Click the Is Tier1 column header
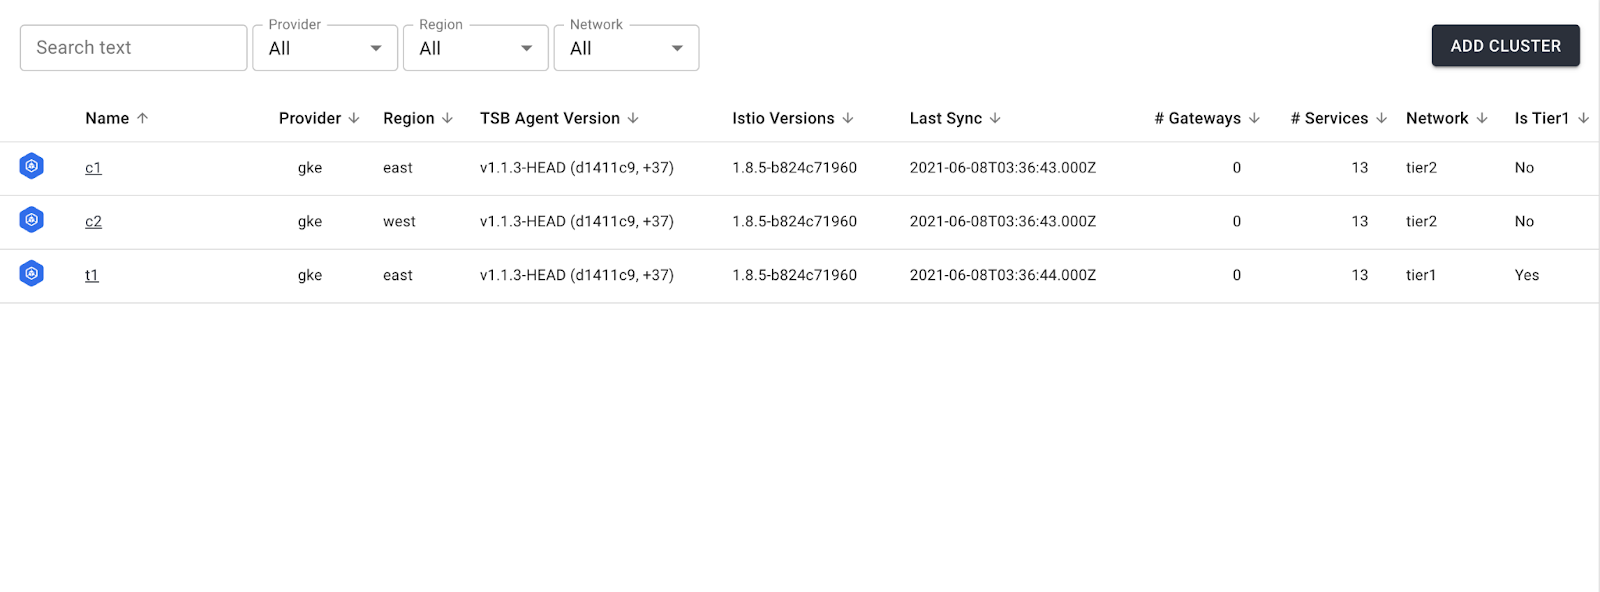This screenshot has width=1600, height=592. tap(1542, 118)
